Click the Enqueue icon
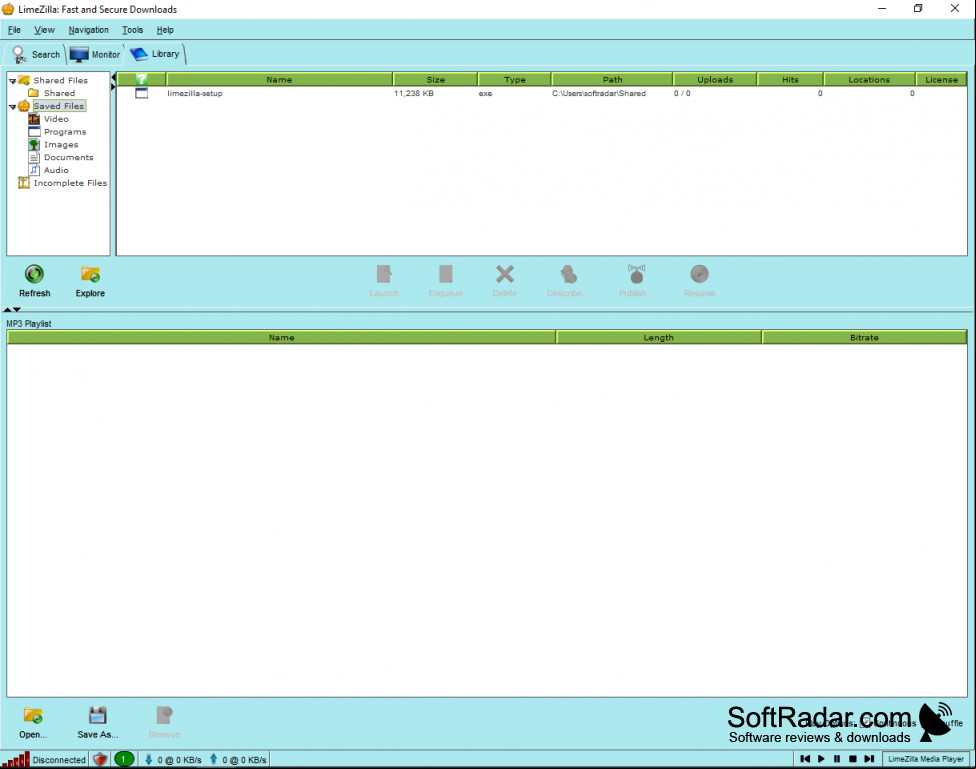 (446, 274)
